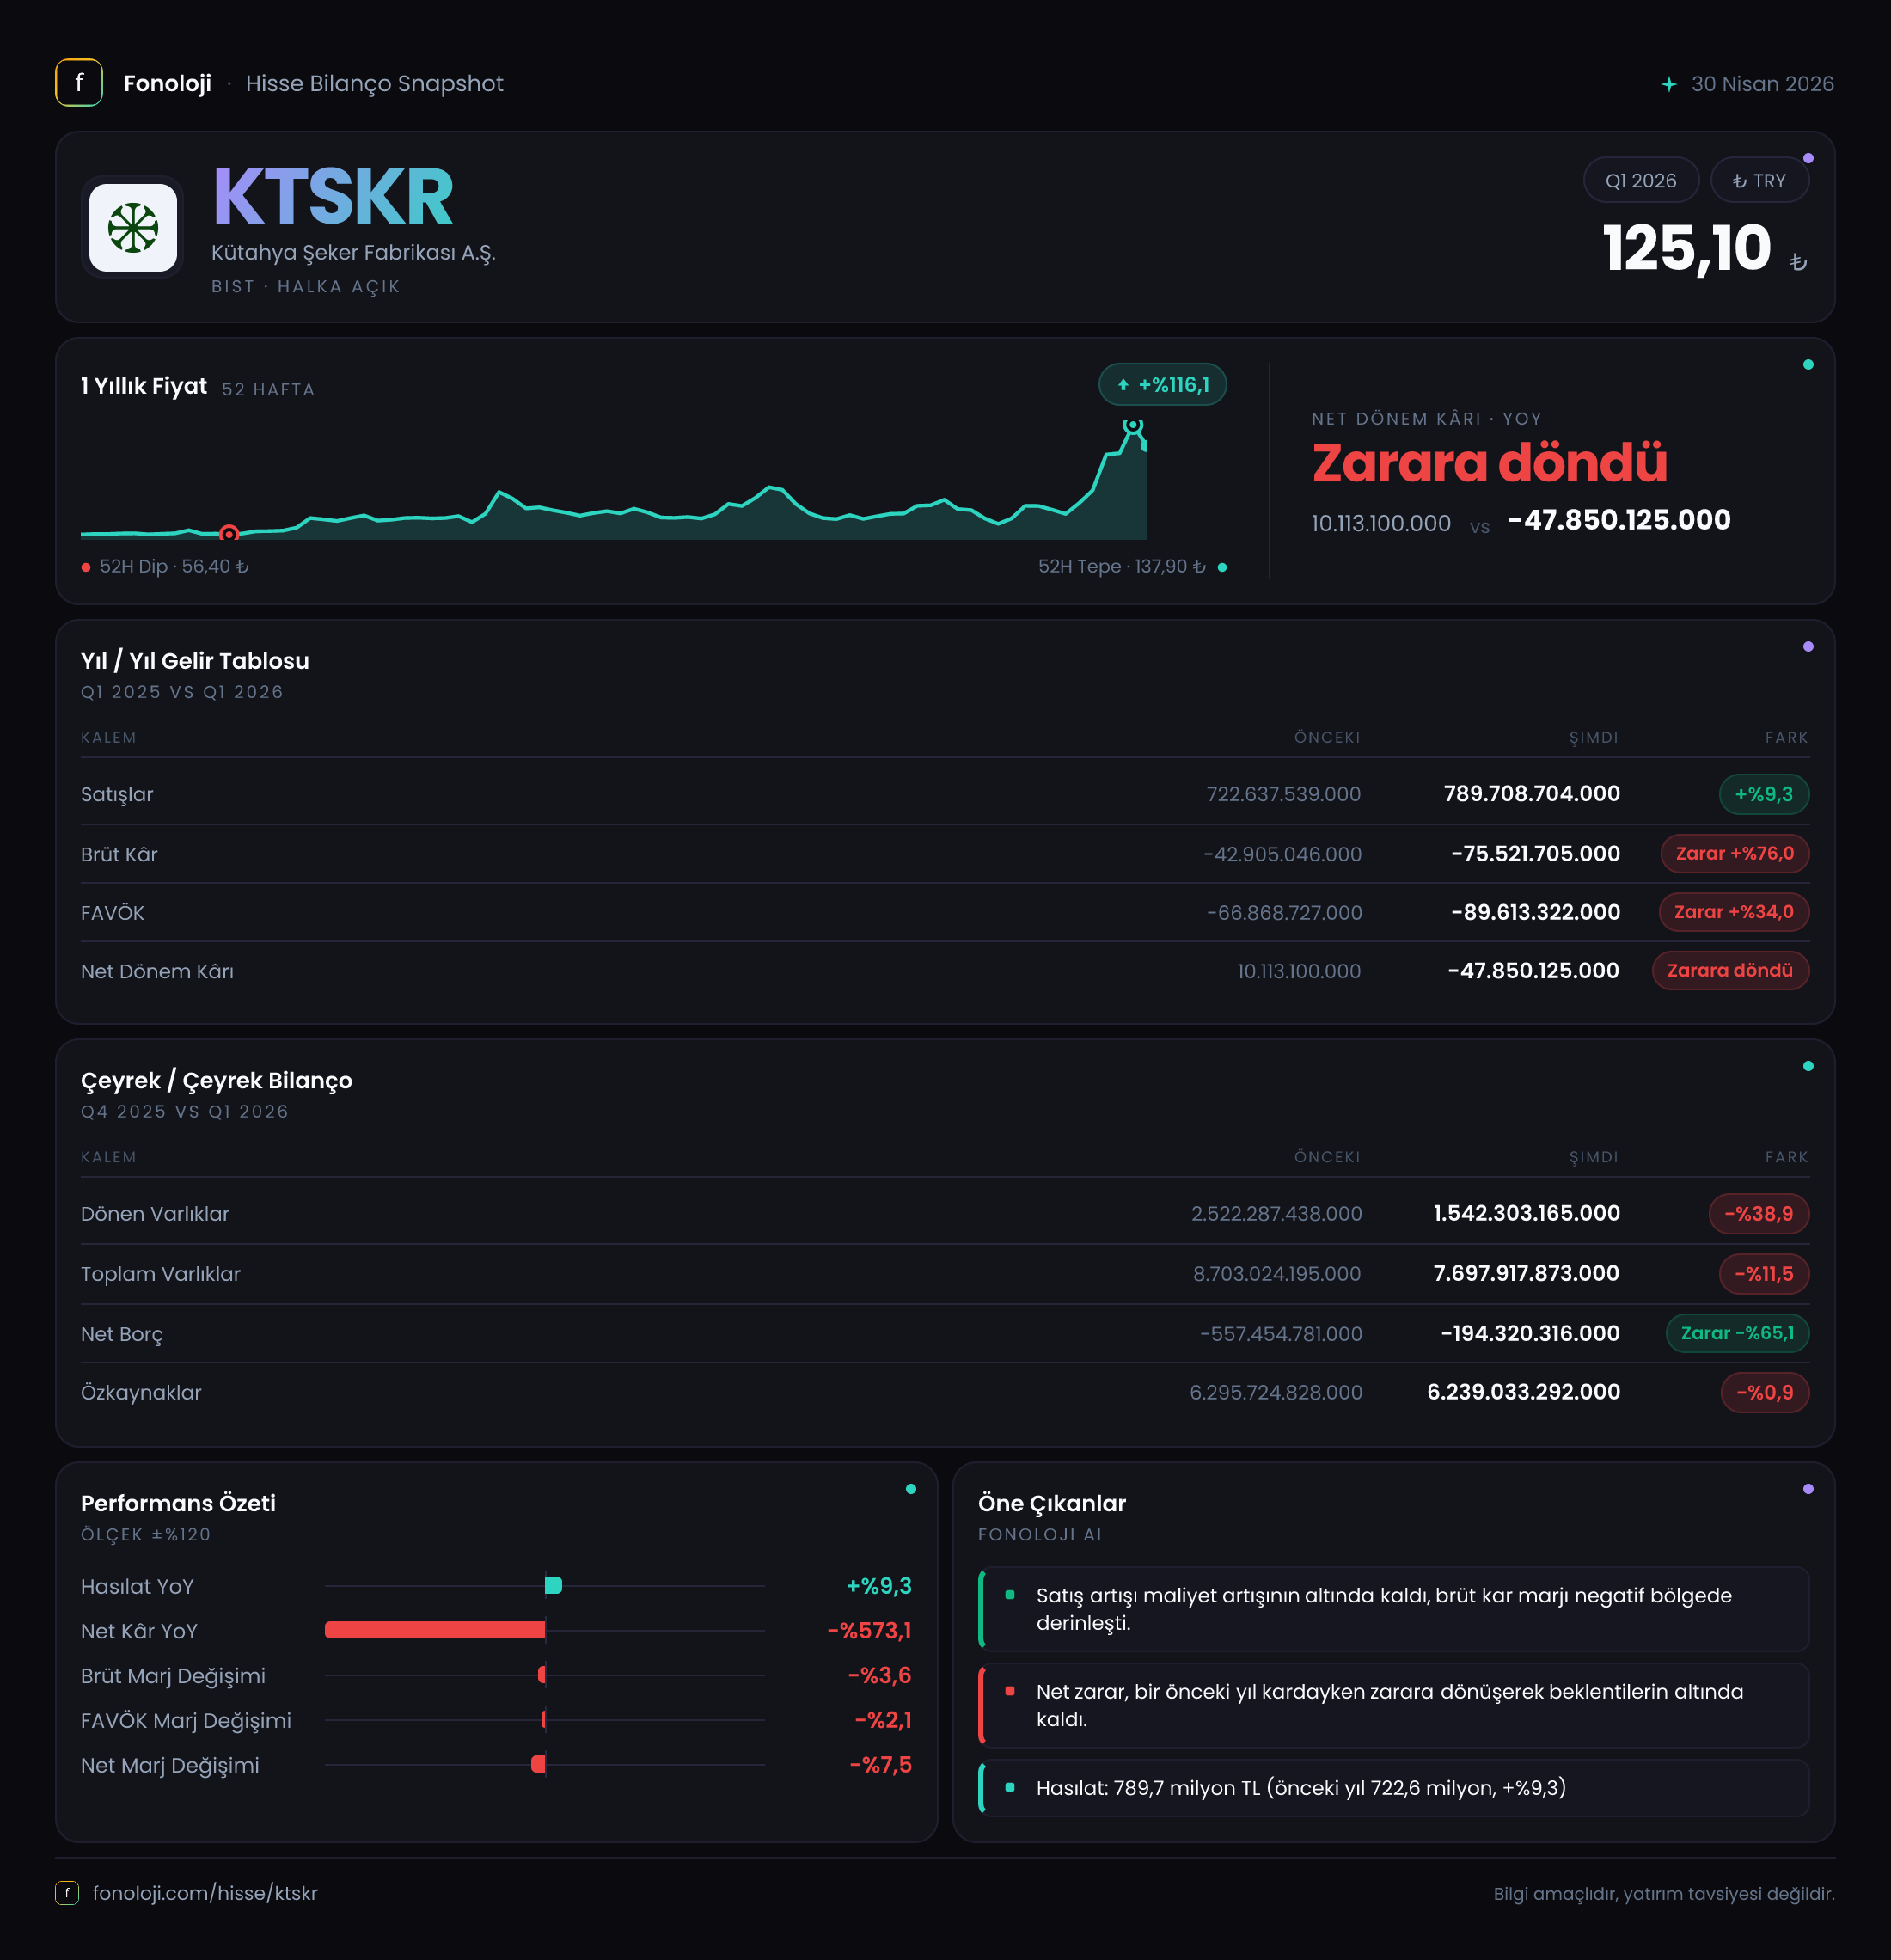Click "Kütahya Şeker Fabrikası A.Ş." company name
Screen dimensions: 1891x1960
[x=353, y=253]
